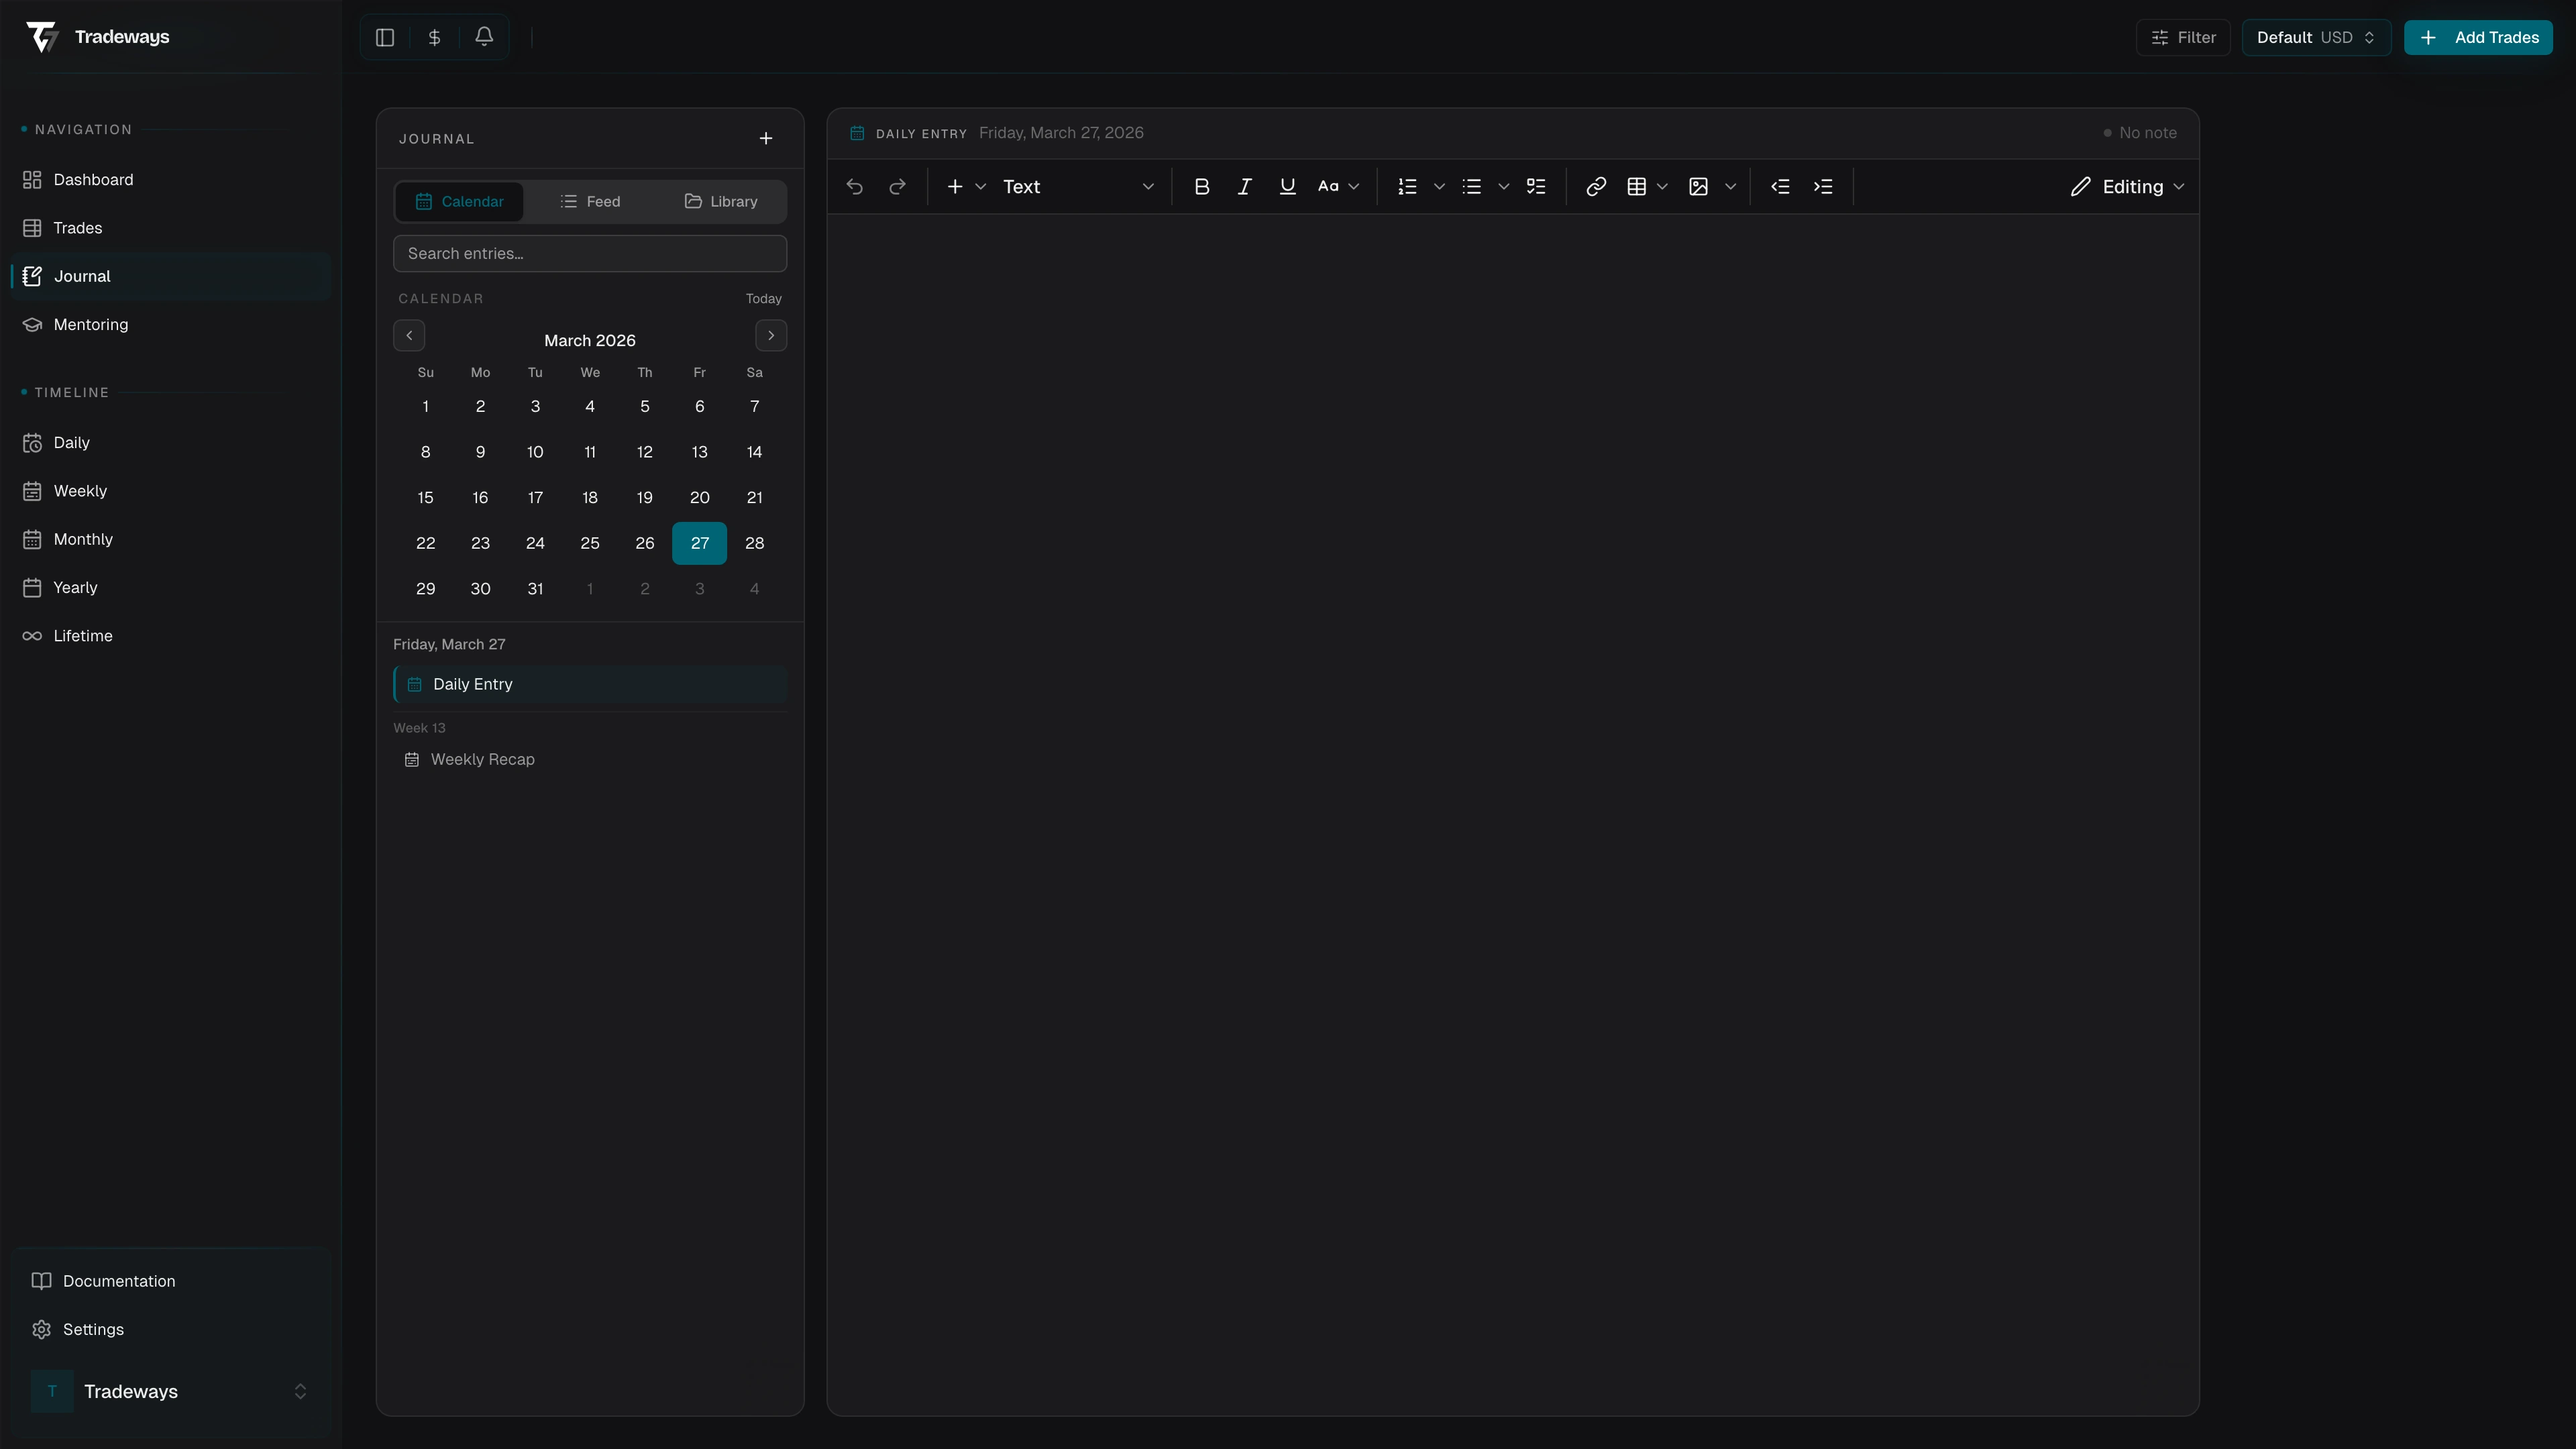Screen dimensions: 2576x1449
Task: Open the Weekly timeline tab
Action: (x=80, y=490)
